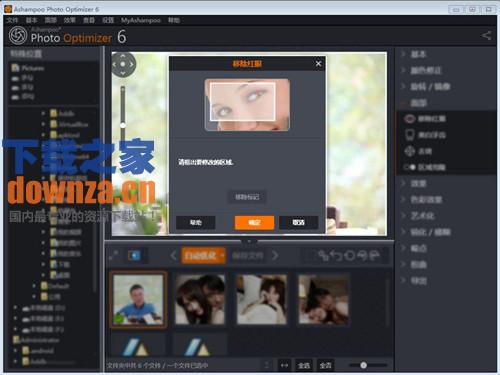Expand the 锐化 / 模糊 category
The height and width of the screenshot is (375, 500).
pyautogui.click(x=403, y=232)
